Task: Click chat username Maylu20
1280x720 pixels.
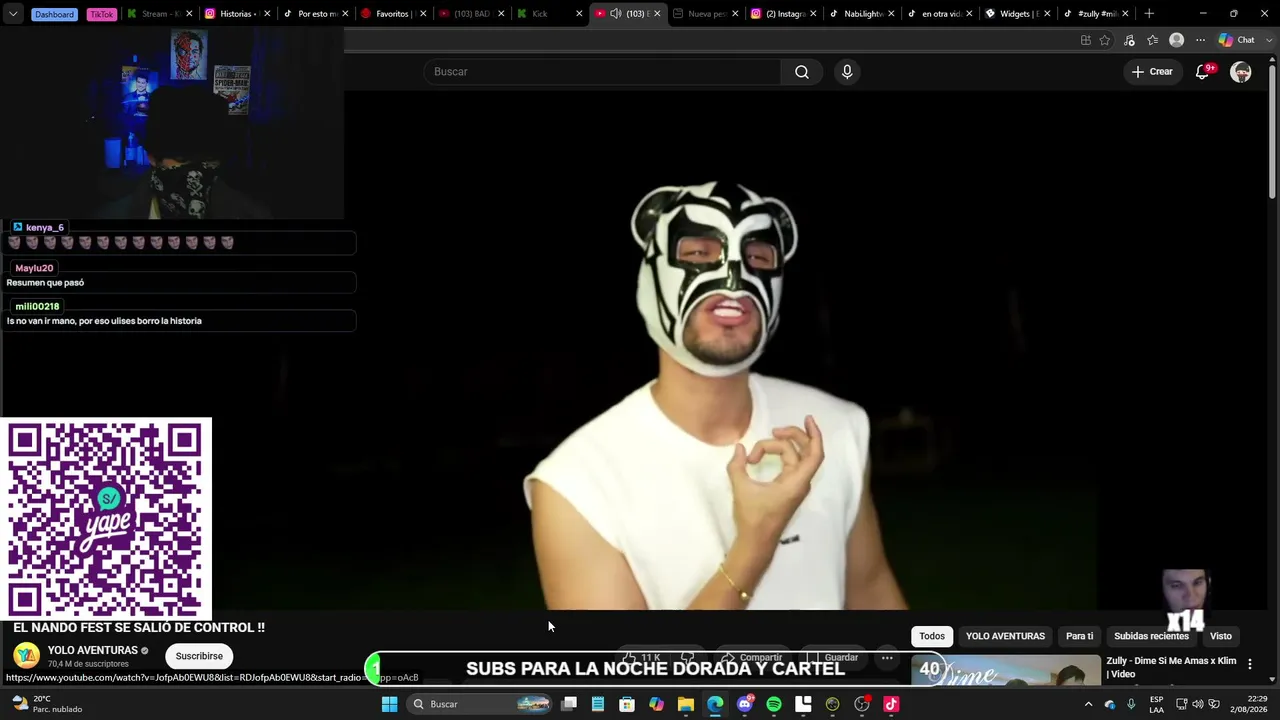Action: [34, 268]
